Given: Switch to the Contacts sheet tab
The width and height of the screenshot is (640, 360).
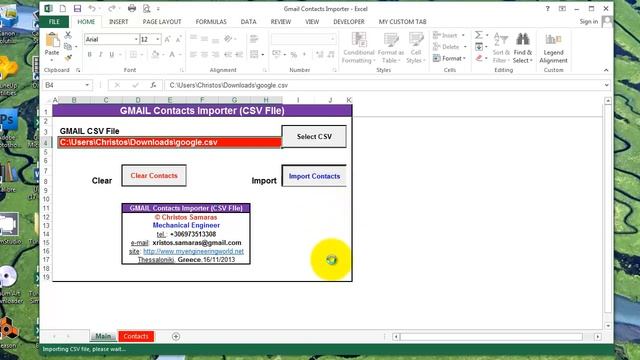Looking at the screenshot, I should coord(136,336).
